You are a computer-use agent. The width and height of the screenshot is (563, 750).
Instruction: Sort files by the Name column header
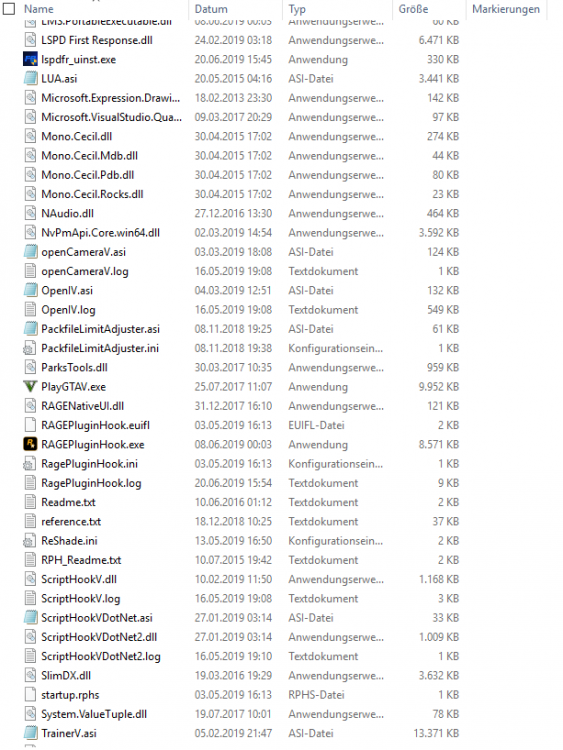39,9
